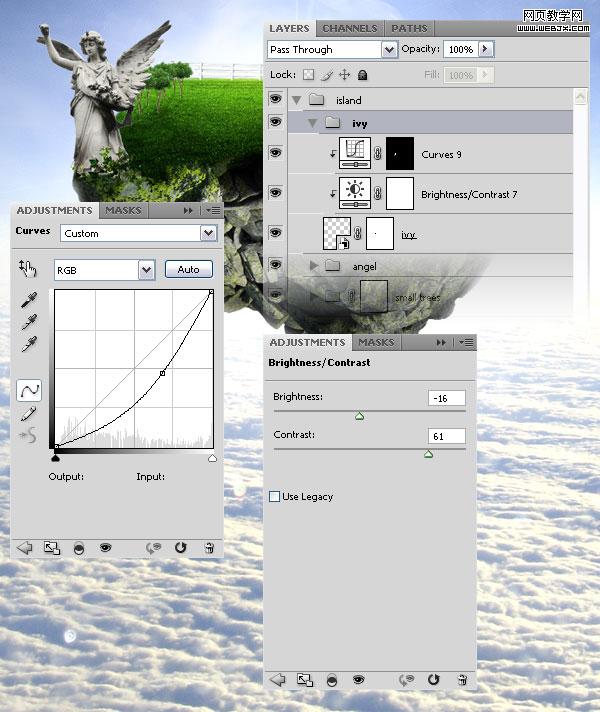Switch Brightness/Contrast panel to expanded view
Image resolution: width=600 pixels, height=712 pixels.
[305, 680]
